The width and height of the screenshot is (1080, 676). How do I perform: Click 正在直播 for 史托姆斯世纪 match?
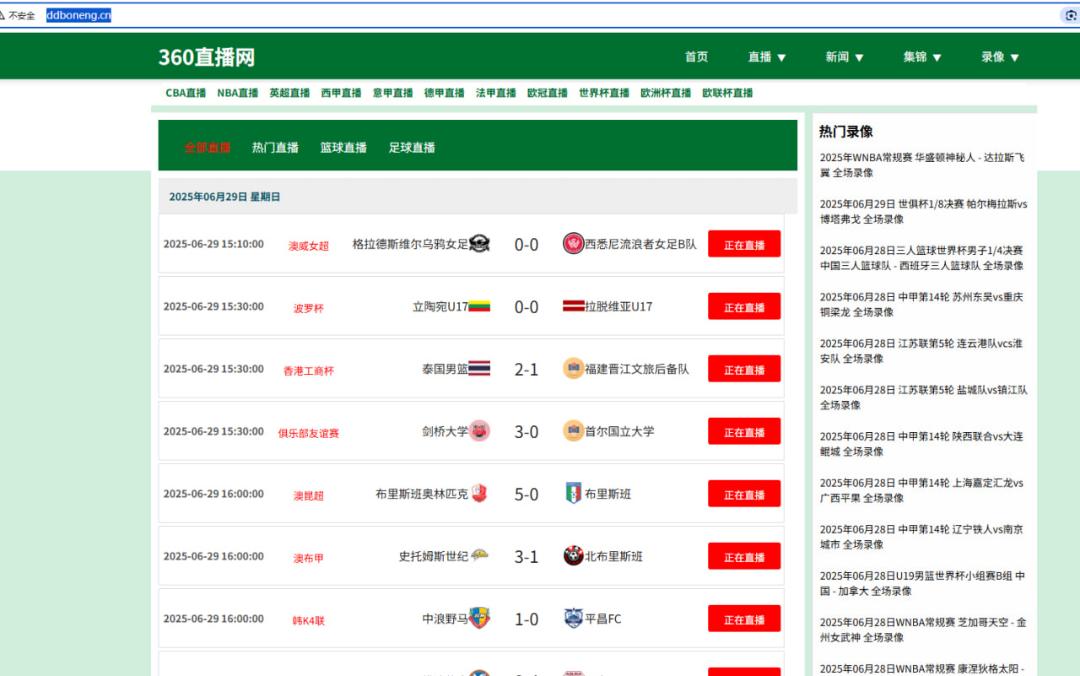click(x=744, y=556)
